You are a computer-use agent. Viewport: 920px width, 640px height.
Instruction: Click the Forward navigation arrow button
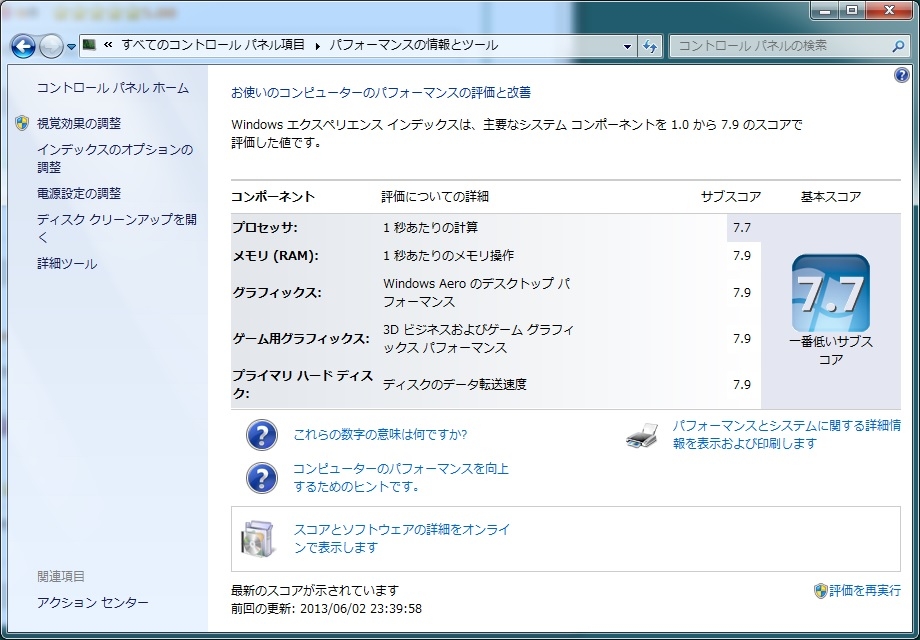click(51, 46)
